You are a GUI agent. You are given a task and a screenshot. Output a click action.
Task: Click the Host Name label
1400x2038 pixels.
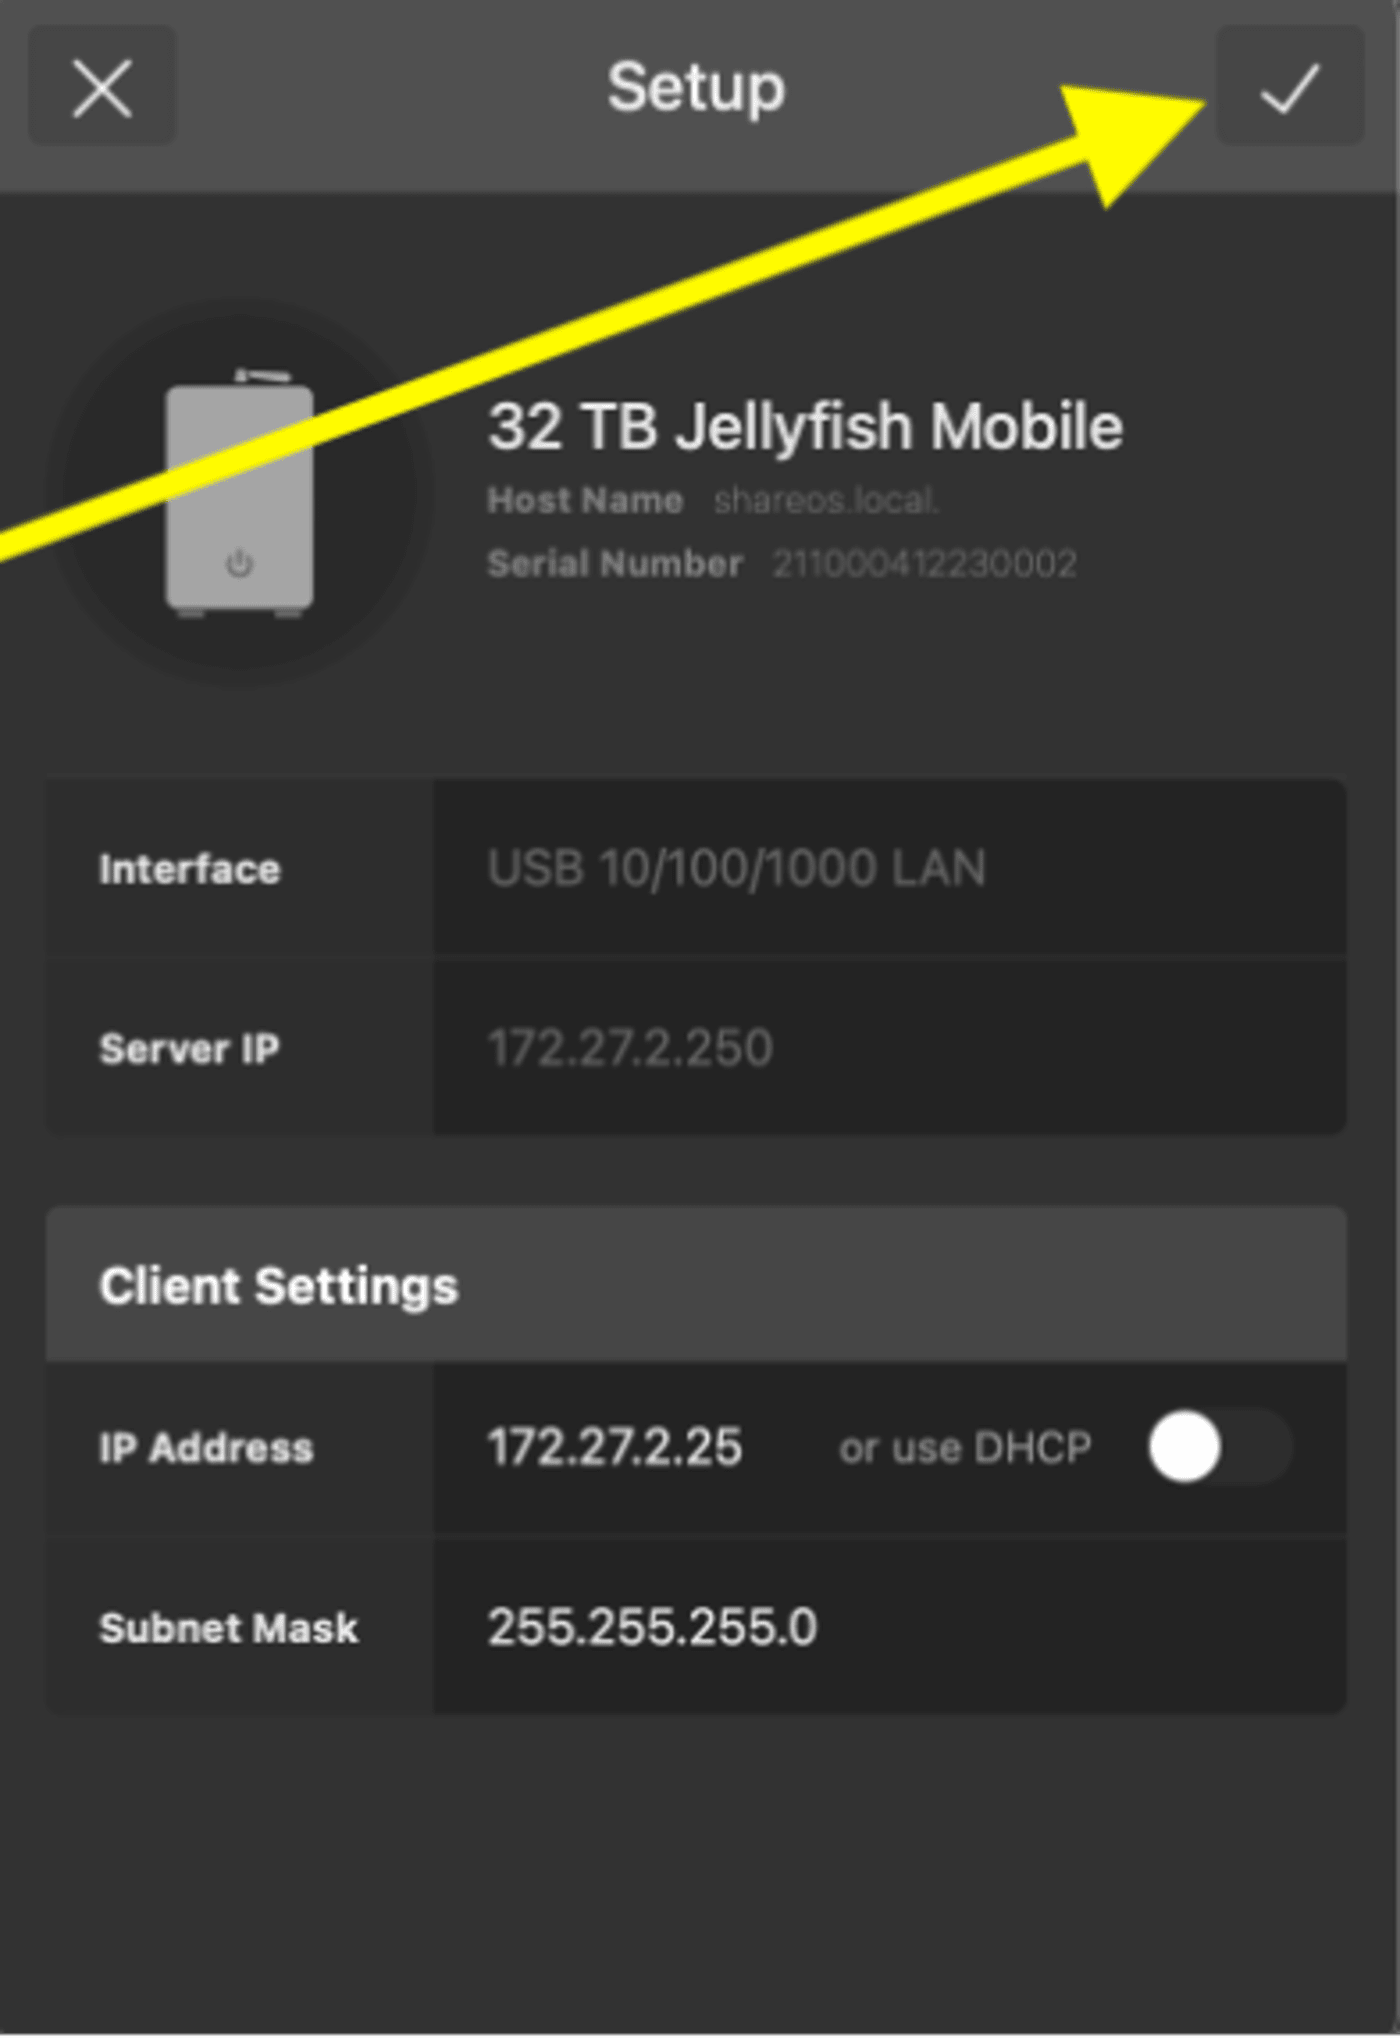585,500
